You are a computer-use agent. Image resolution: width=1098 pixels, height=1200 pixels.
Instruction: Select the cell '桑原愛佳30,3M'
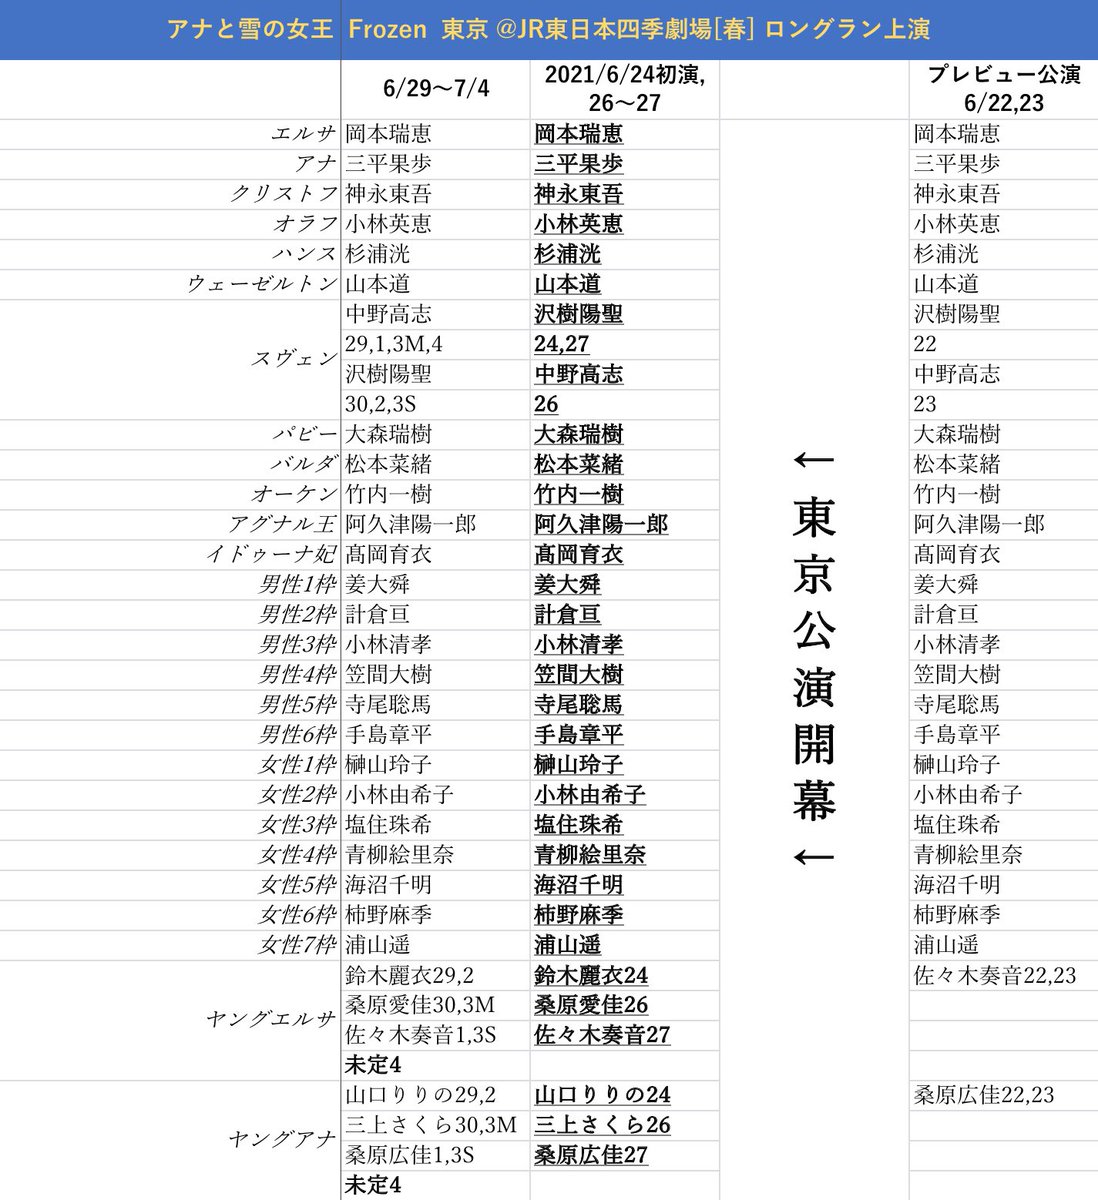click(x=436, y=1005)
